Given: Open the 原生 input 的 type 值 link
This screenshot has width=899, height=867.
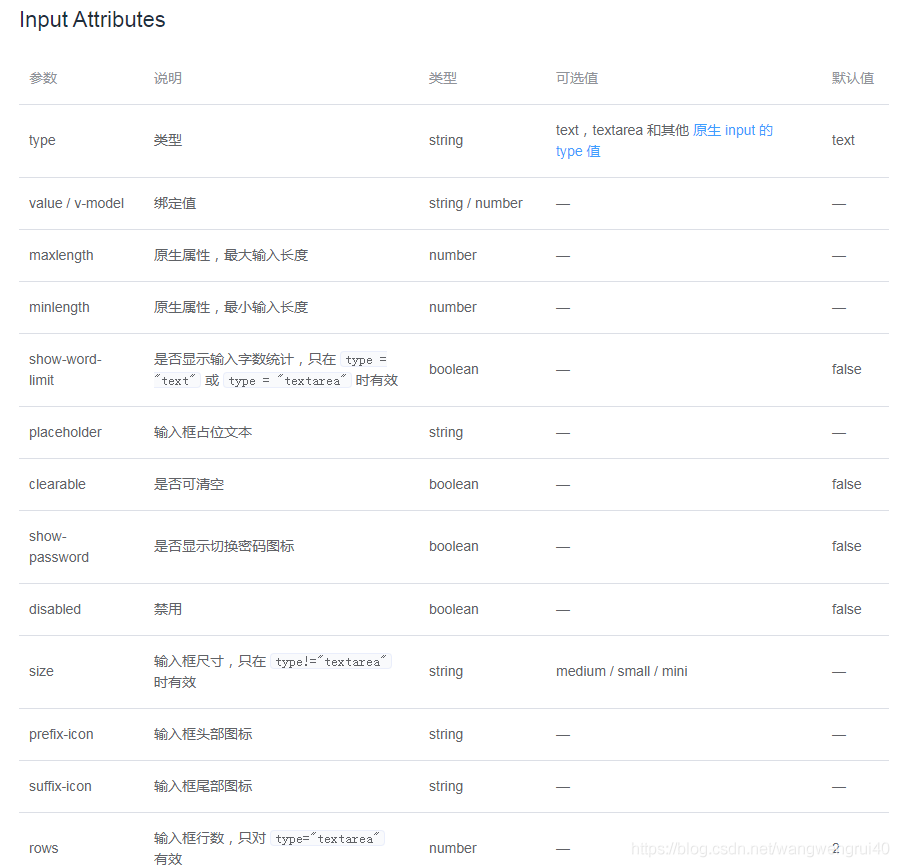Looking at the screenshot, I should pyautogui.click(x=732, y=131).
